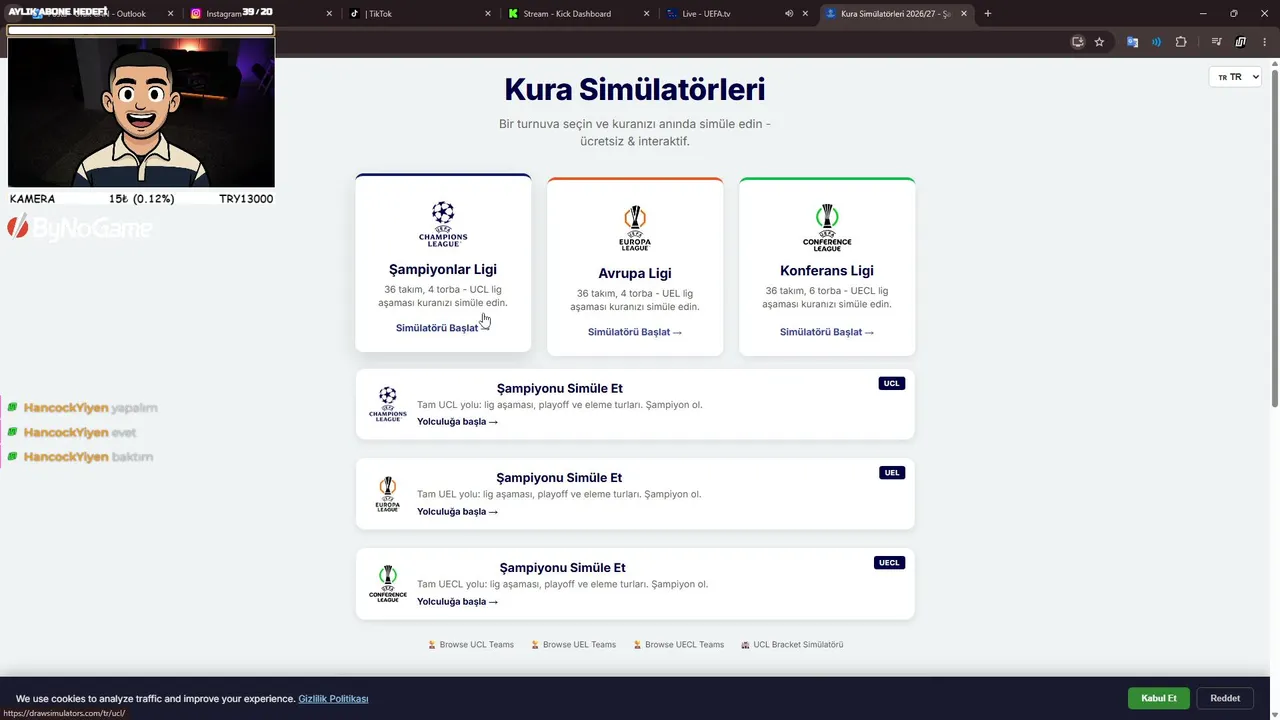The height and width of the screenshot is (720, 1280).
Task: Switch to the TikTok tab
Action: click(x=420, y=14)
